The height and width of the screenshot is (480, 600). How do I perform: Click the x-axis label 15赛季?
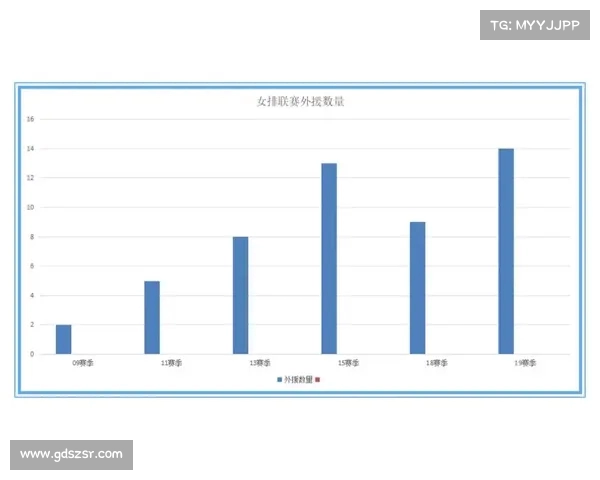point(348,363)
